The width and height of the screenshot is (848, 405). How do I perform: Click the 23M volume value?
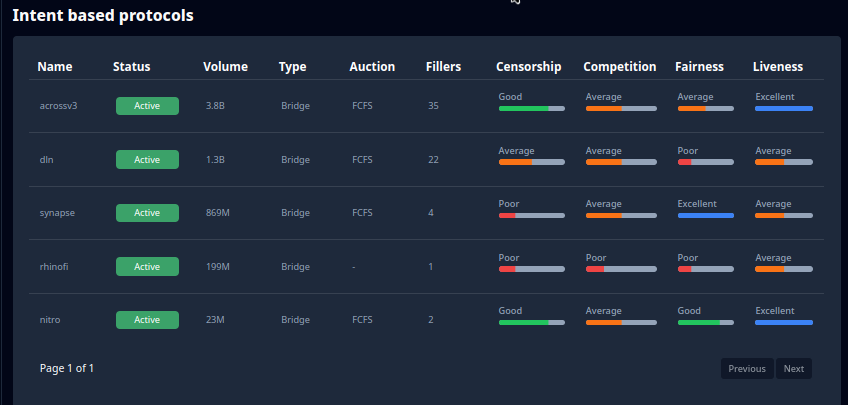click(x=215, y=320)
